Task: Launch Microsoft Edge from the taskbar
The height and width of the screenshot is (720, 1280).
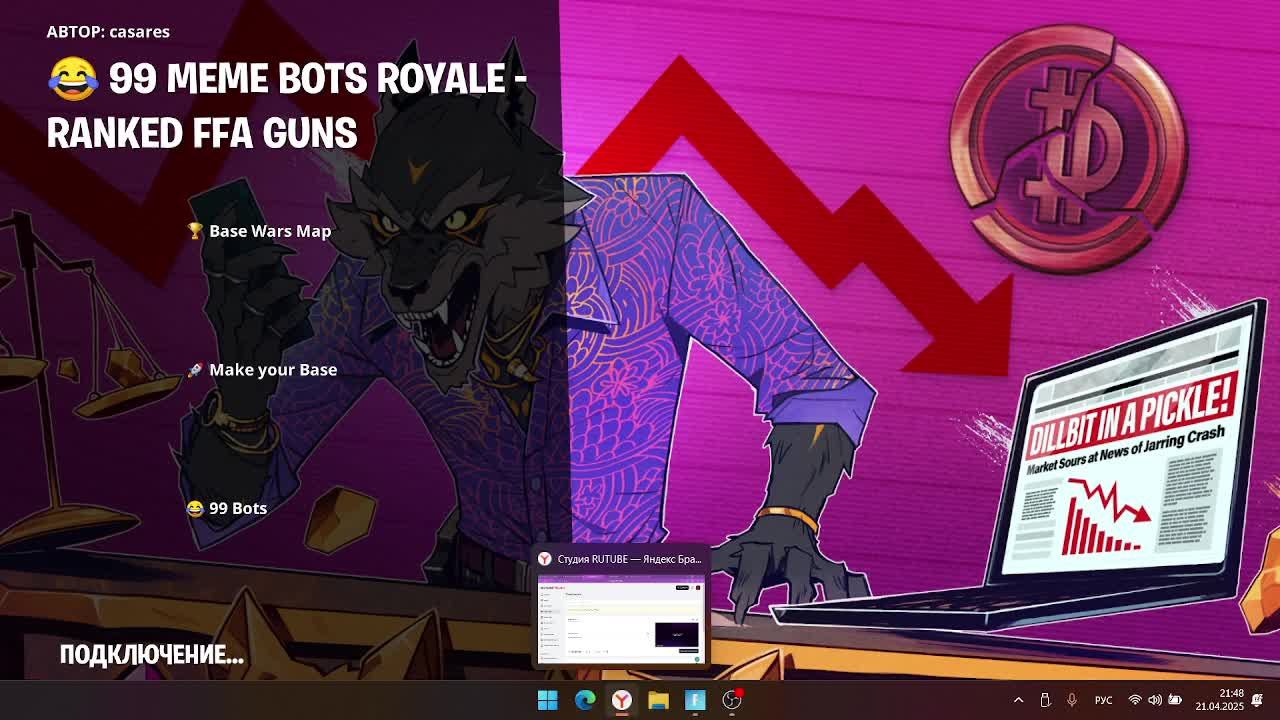Action: pyautogui.click(x=584, y=700)
